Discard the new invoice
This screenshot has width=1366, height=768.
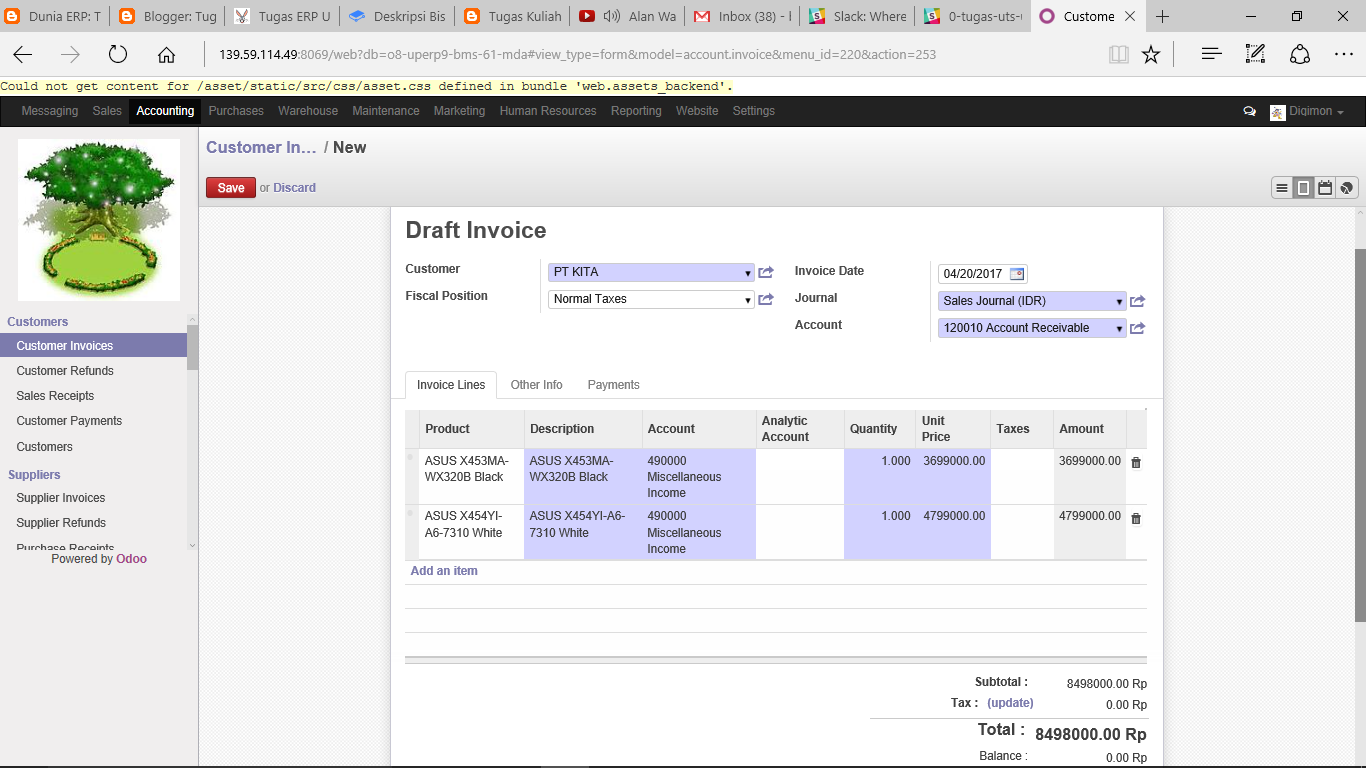(x=295, y=188)
